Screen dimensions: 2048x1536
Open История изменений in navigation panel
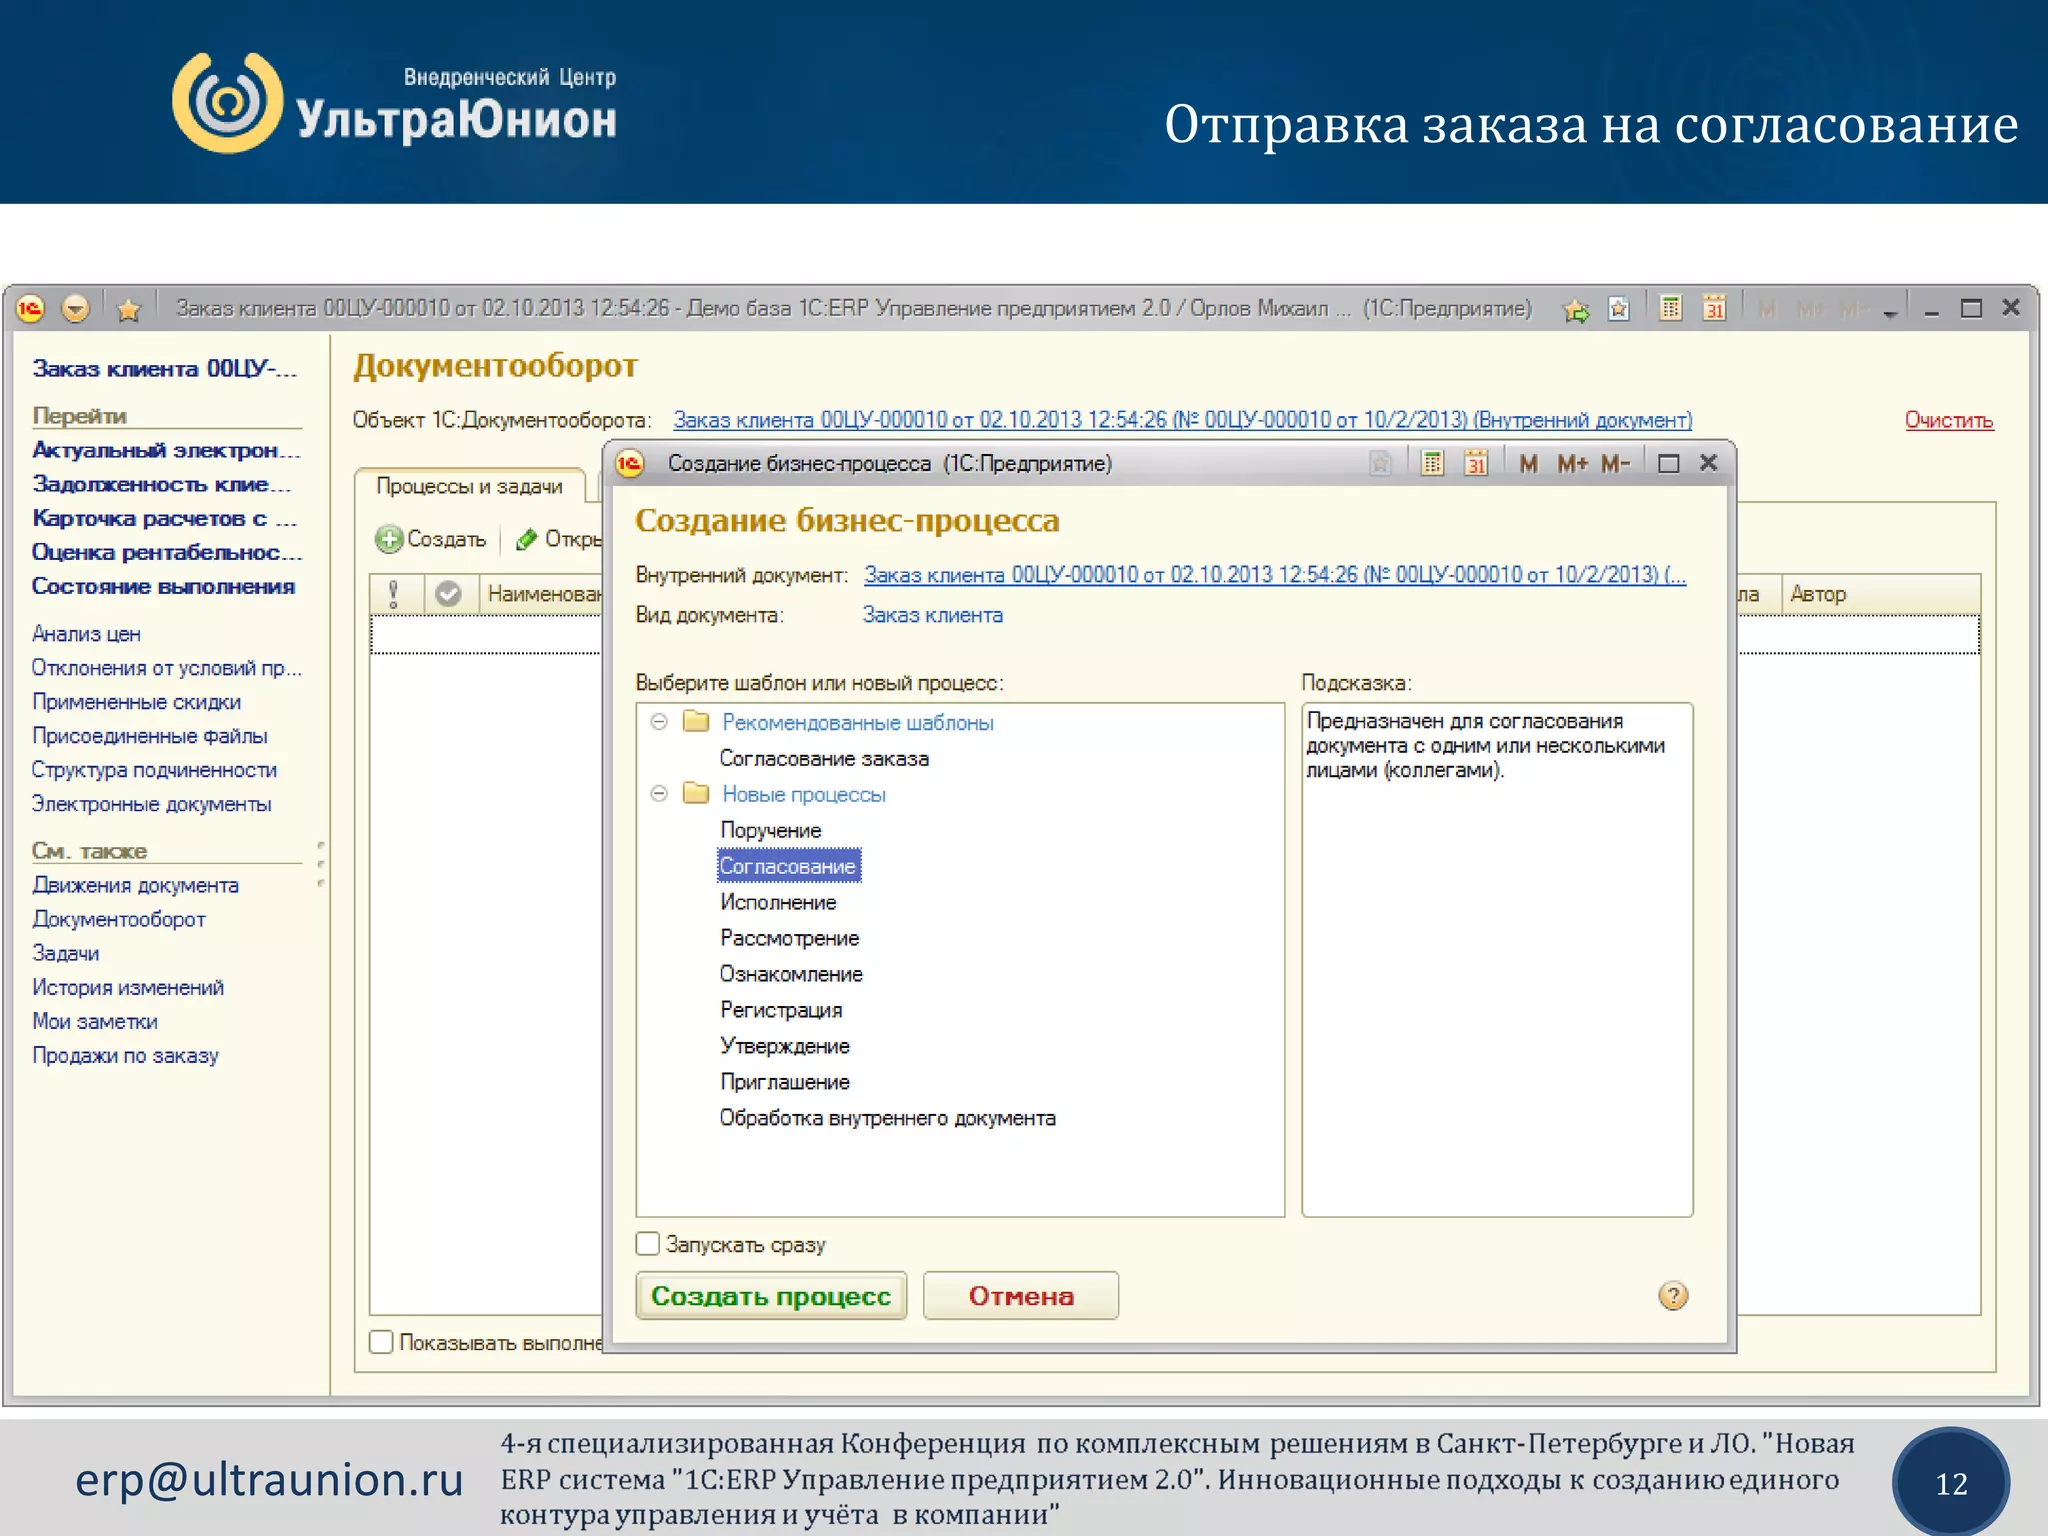[128, 987]
